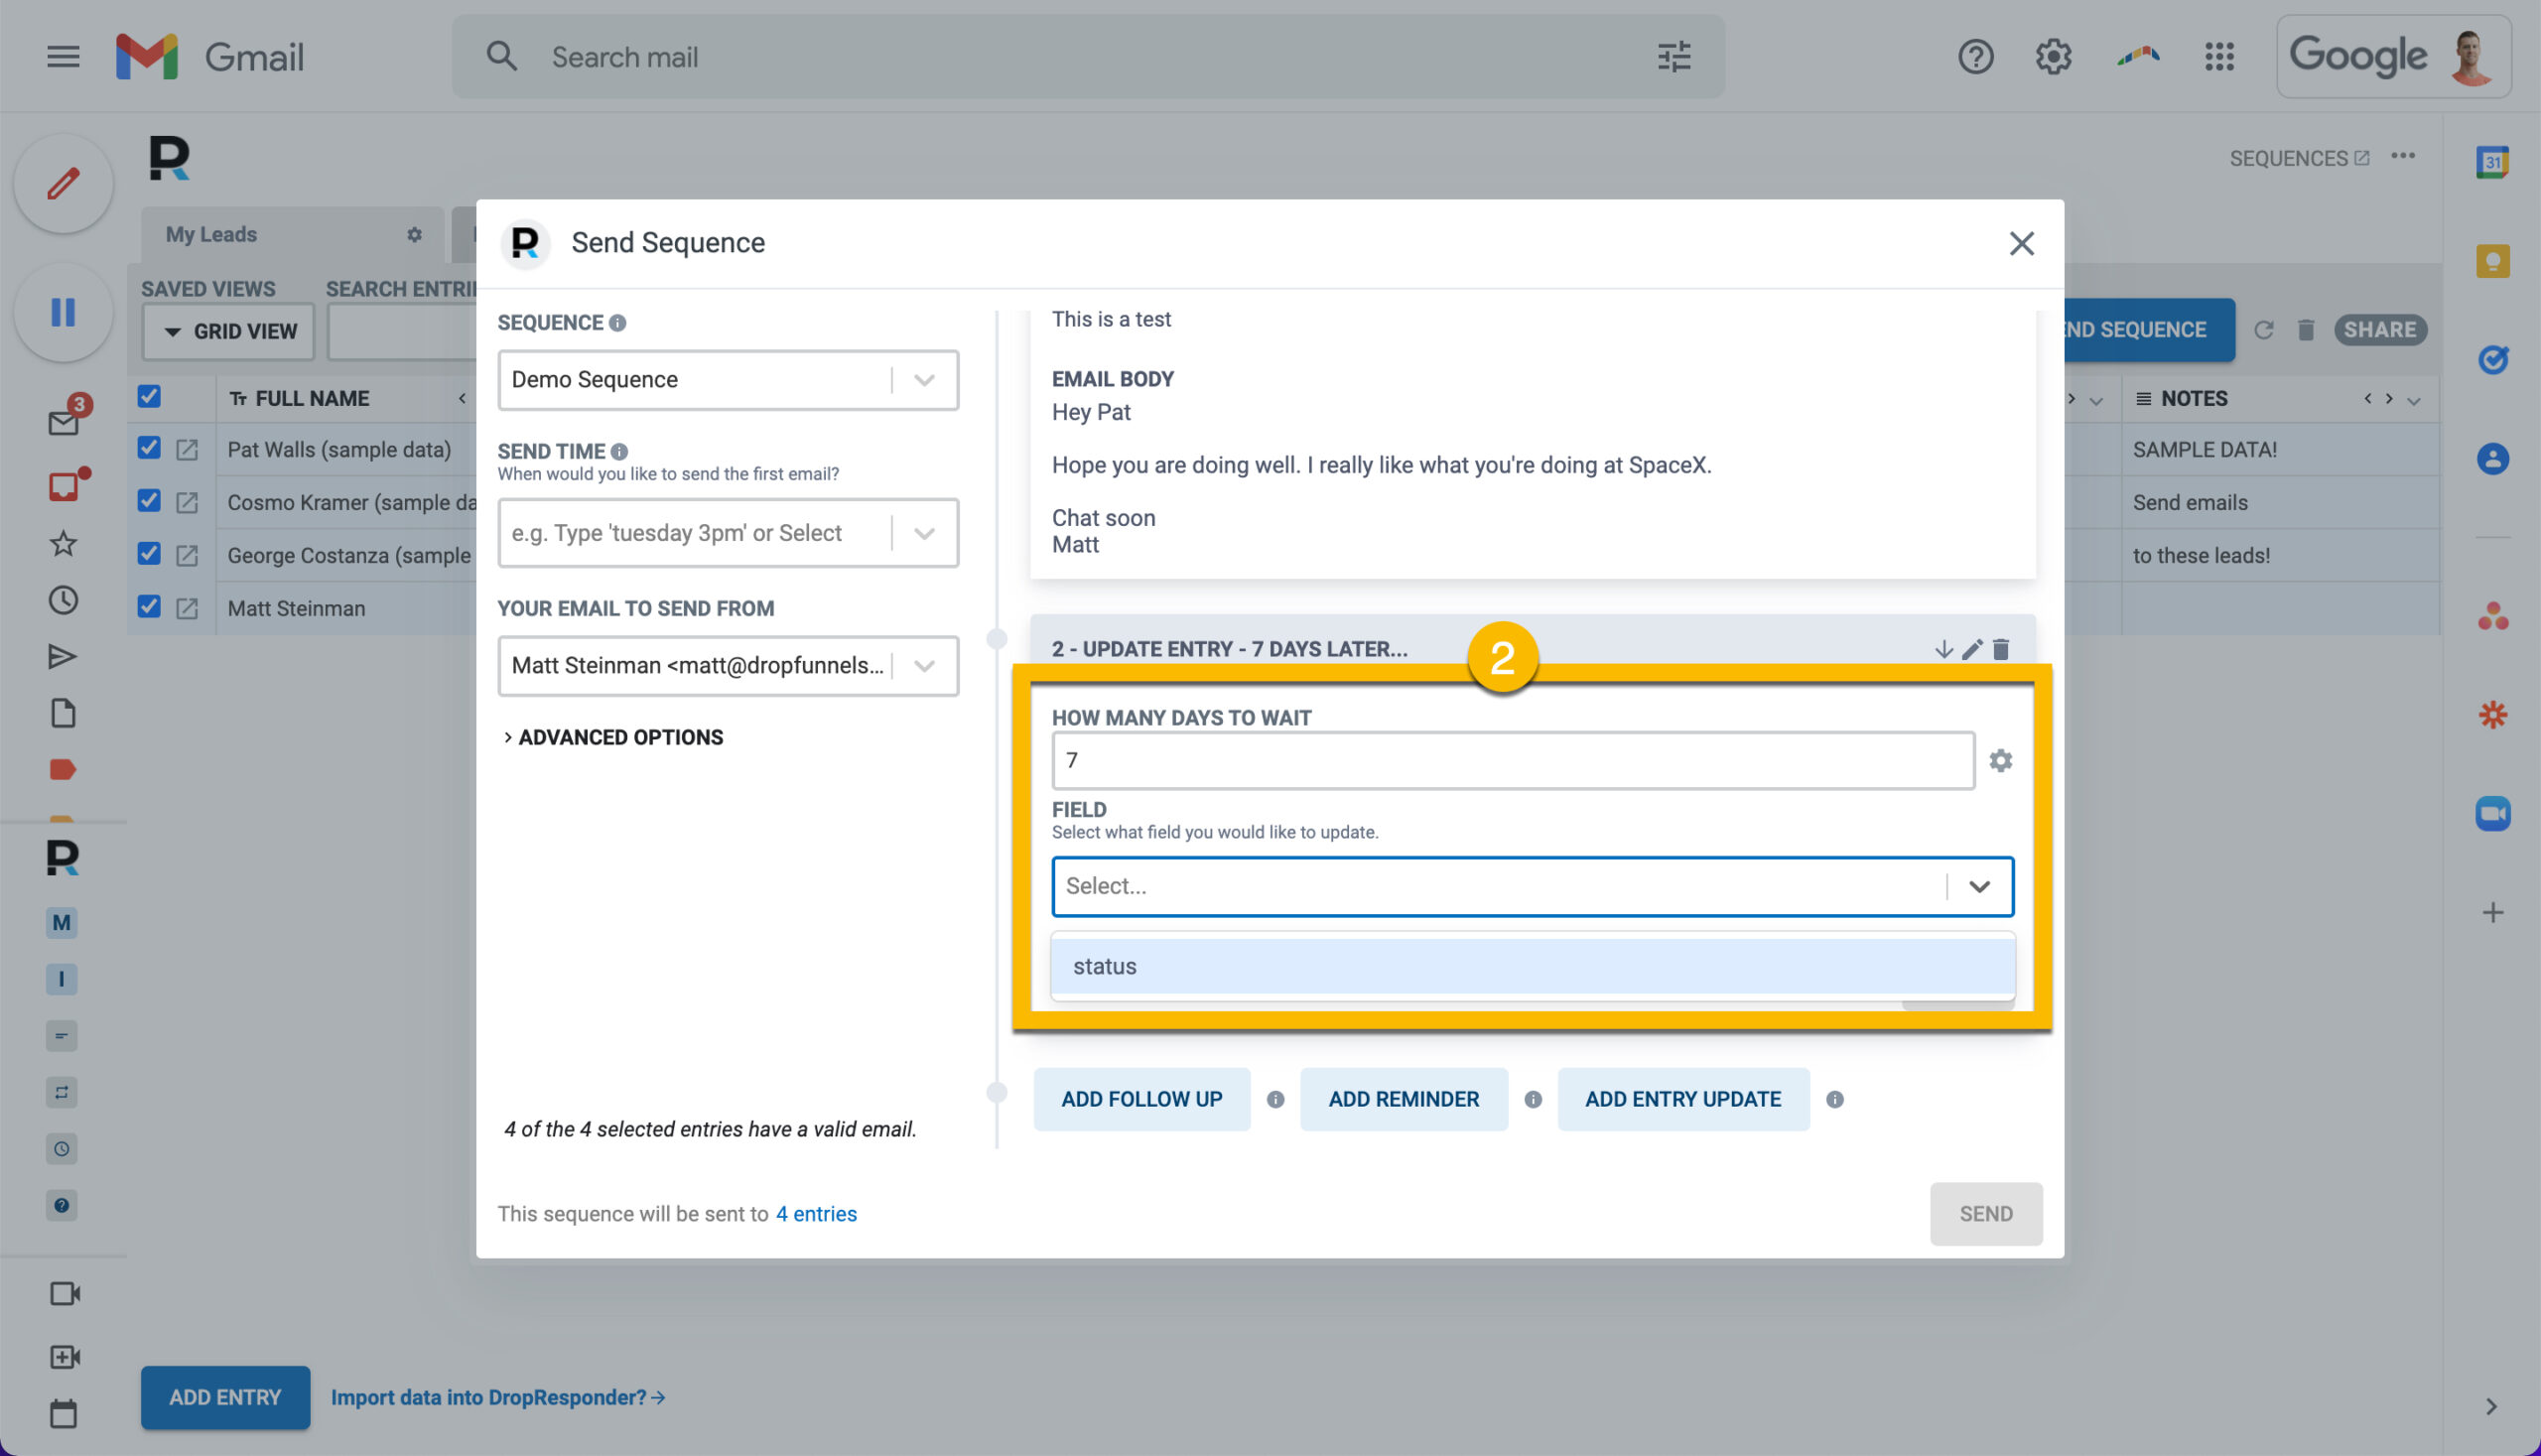Choose status option in field dropdown

pyautogui.click(x=1532, y=967)
